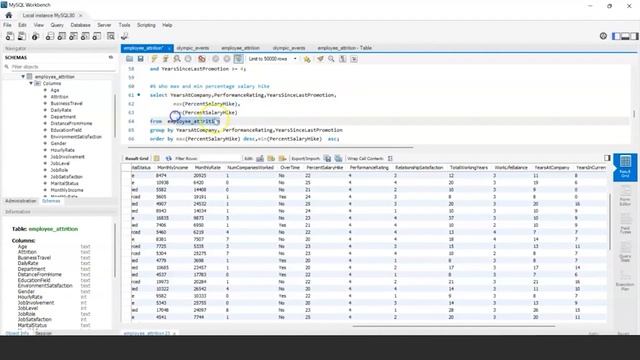This screenshot has height=360, width=640.
Task: Open a new SQL tab from toolbar
Action: pos(10,36)
